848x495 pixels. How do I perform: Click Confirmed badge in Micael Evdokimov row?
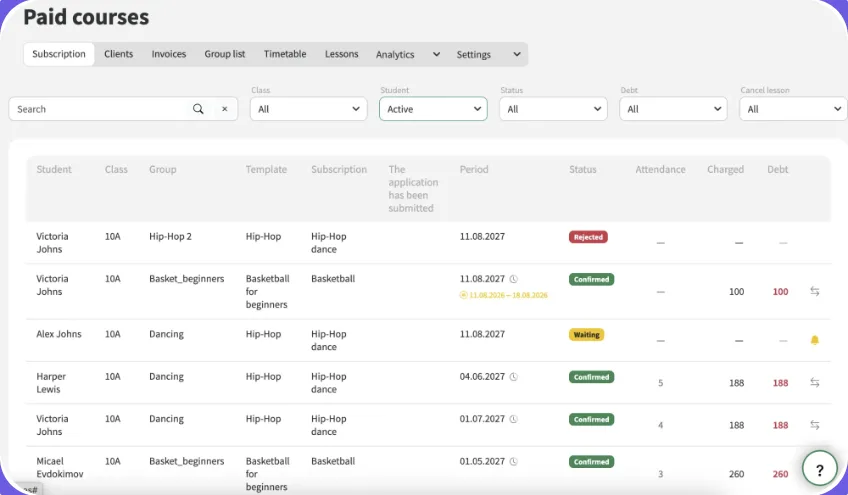(x=591, y=461)
